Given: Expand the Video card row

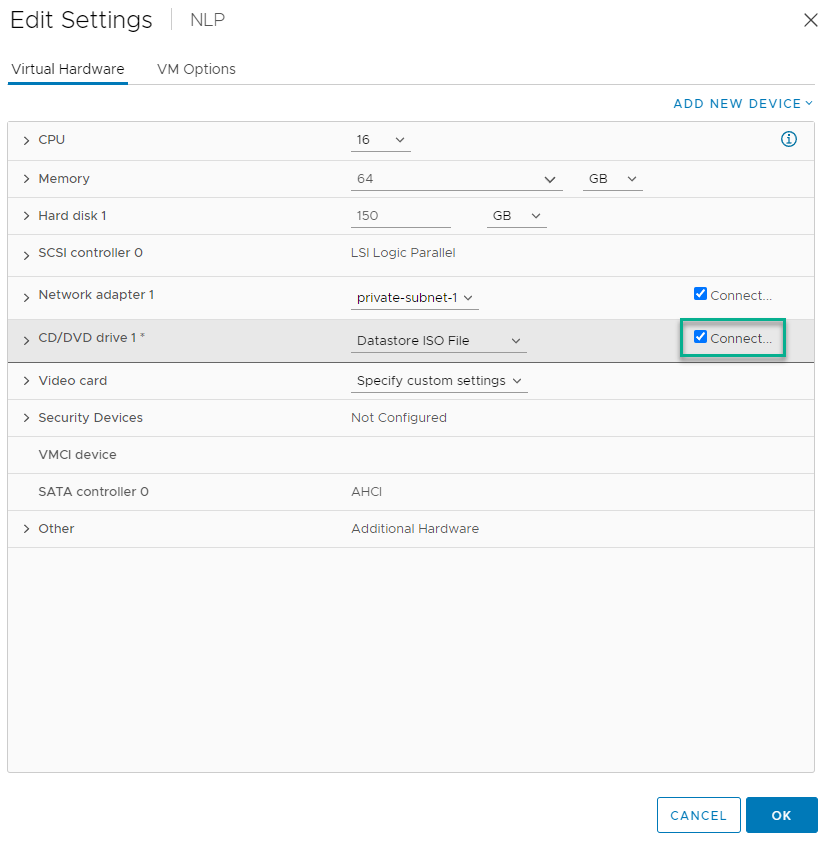Looking at the screenshot, I should pyautogui.click(x=26, y=381).
